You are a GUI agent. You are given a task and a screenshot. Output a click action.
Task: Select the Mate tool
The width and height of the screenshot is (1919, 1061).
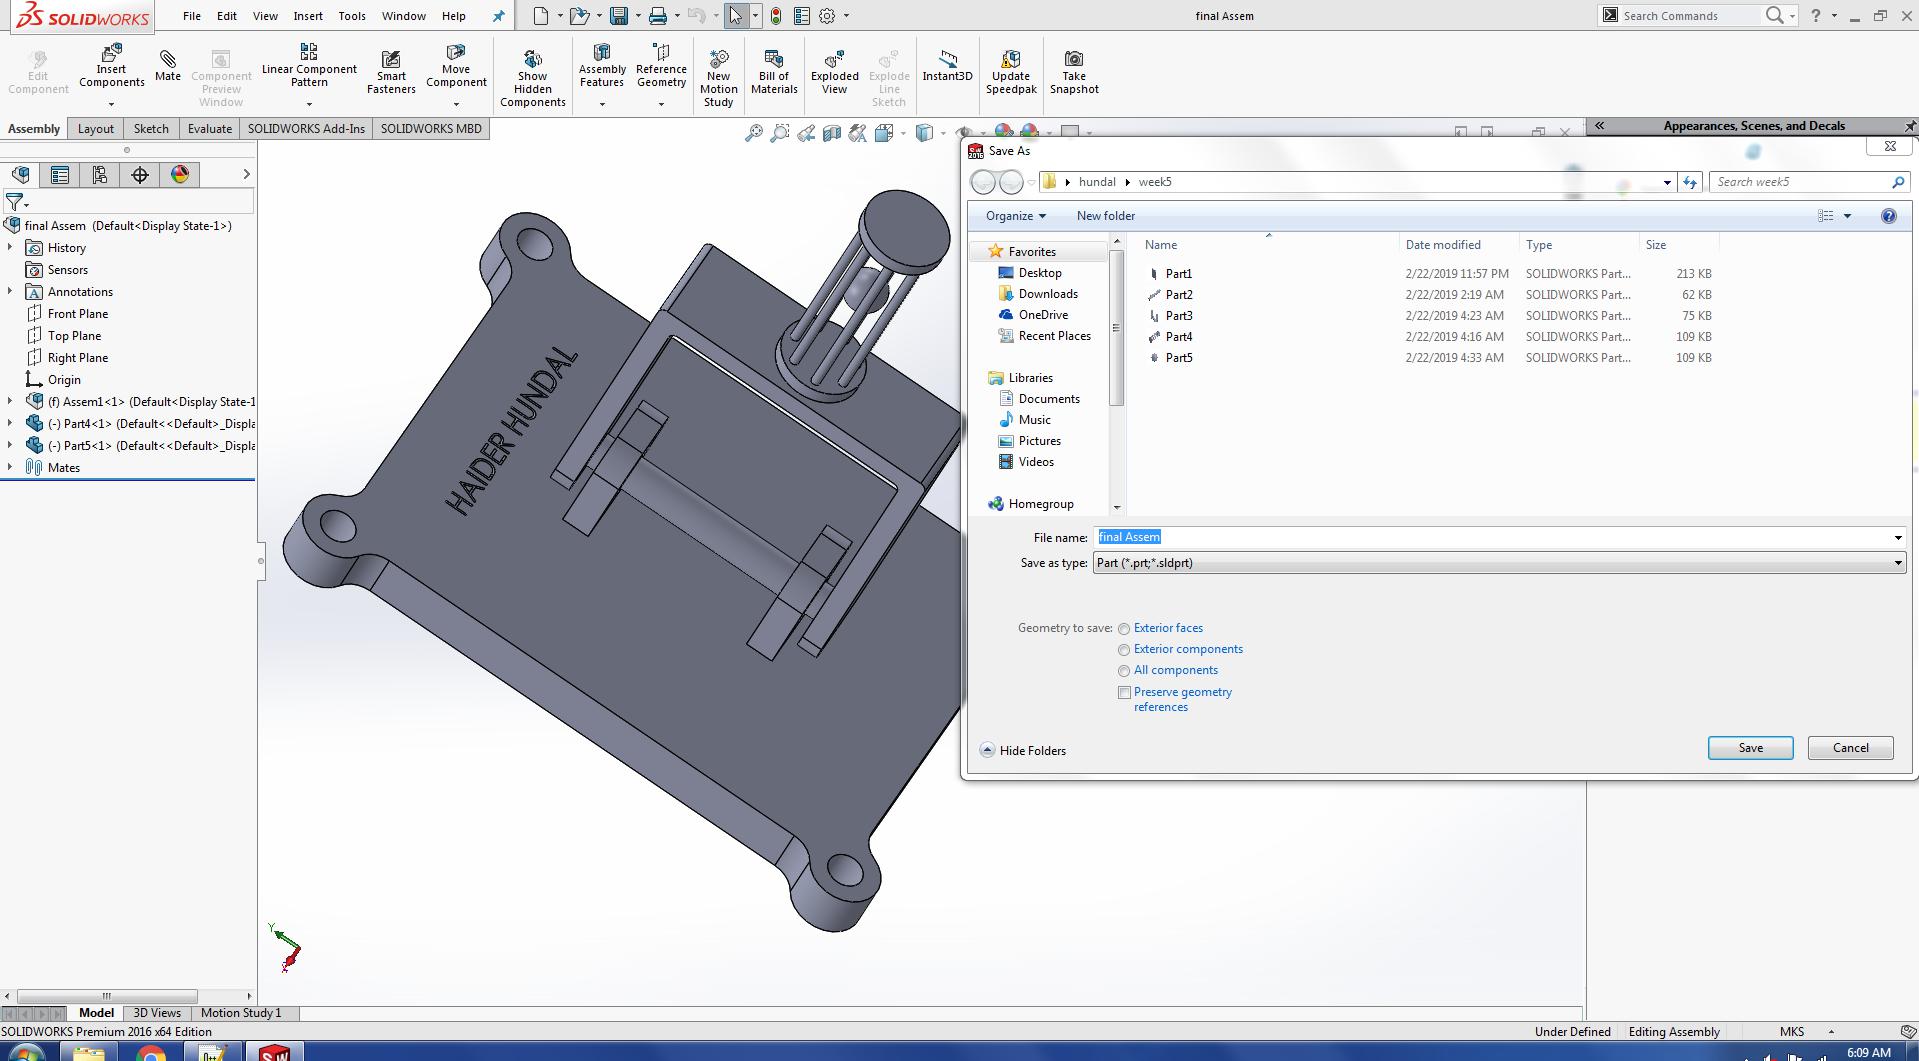coord(168,60)
